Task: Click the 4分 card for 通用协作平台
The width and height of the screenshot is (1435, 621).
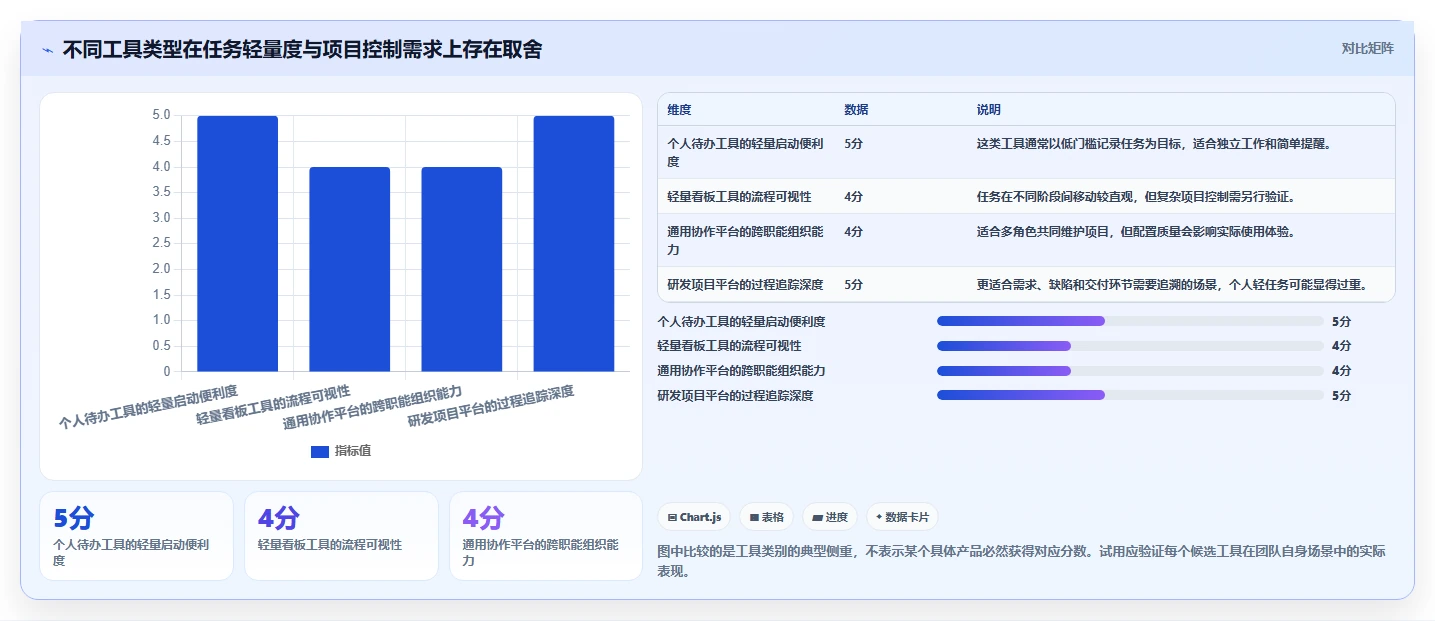Action: pyautogui.click(x=546, y=536)
